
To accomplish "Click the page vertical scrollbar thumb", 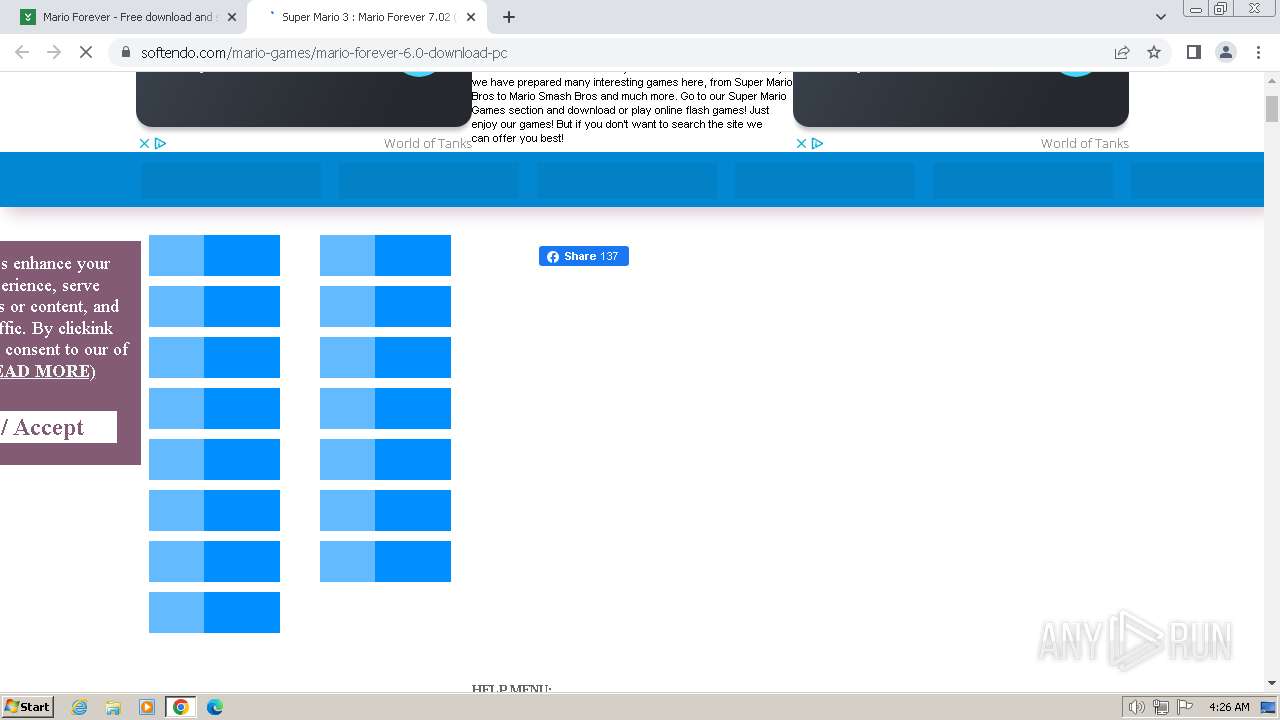I will (1272, 109).
